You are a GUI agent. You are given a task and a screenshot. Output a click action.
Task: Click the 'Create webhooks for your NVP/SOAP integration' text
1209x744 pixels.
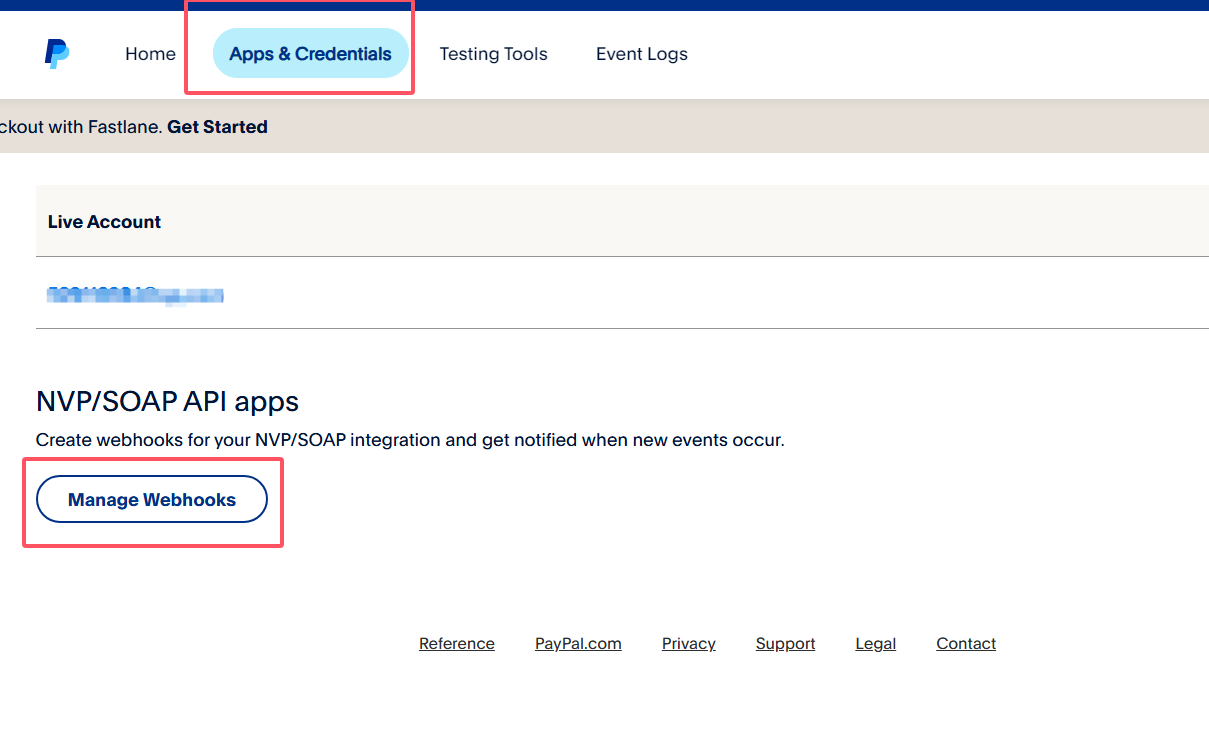tap(410, 440)
